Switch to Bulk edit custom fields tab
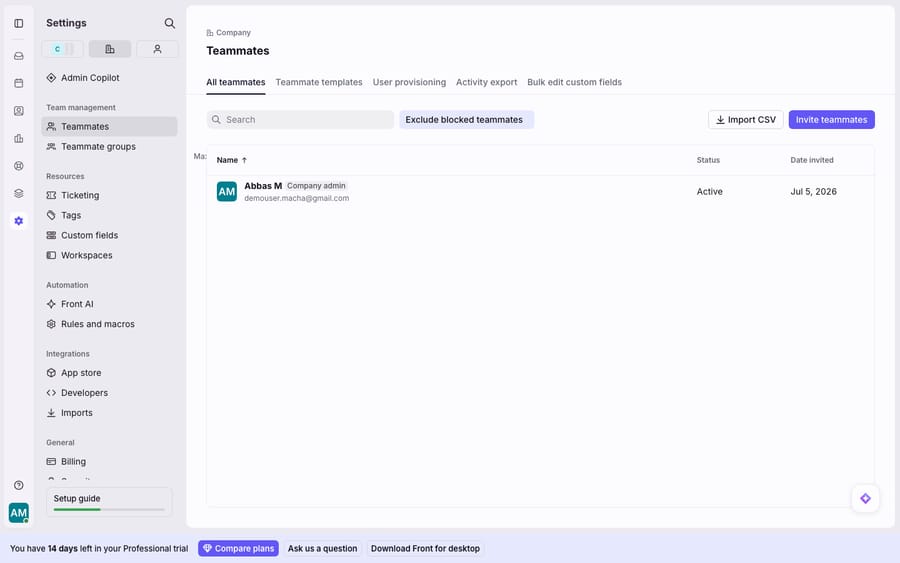Image resolution: width=900 pixels, height=563 pixels. coord(575,82)
